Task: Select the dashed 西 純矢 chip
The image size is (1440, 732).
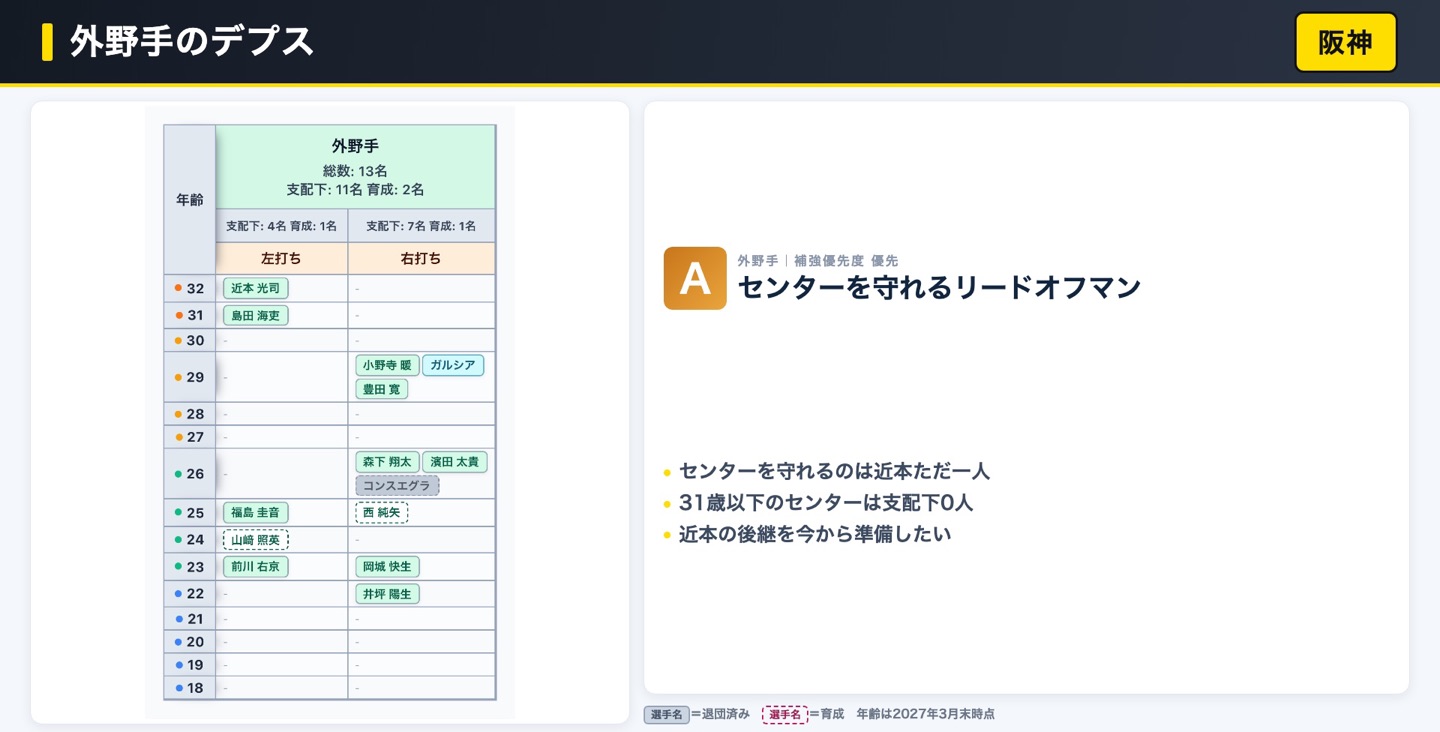Action: pos(381,513)
